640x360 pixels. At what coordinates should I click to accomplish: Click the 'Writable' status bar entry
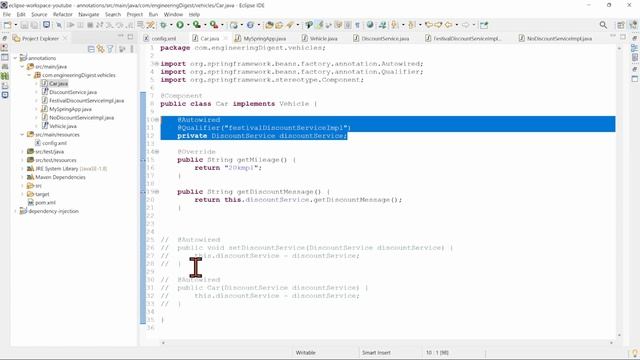click(x=305, y=353)
